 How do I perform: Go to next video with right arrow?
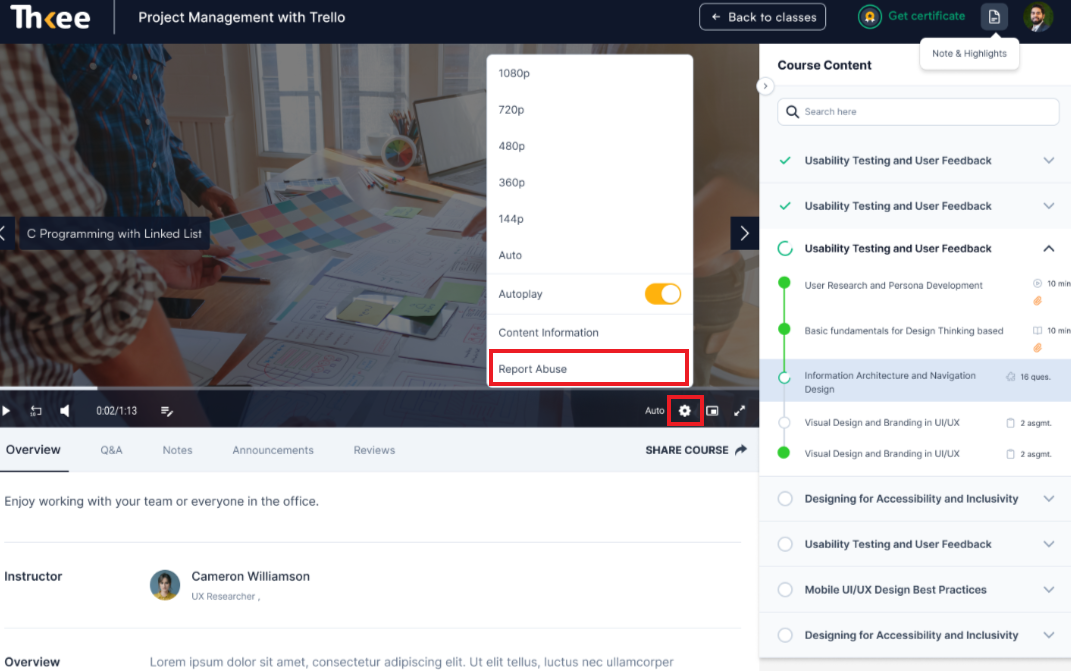745,233
